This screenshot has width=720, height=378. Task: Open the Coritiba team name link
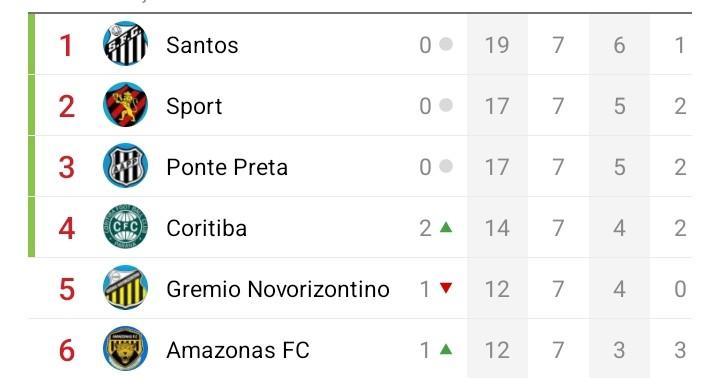(207, 228)
